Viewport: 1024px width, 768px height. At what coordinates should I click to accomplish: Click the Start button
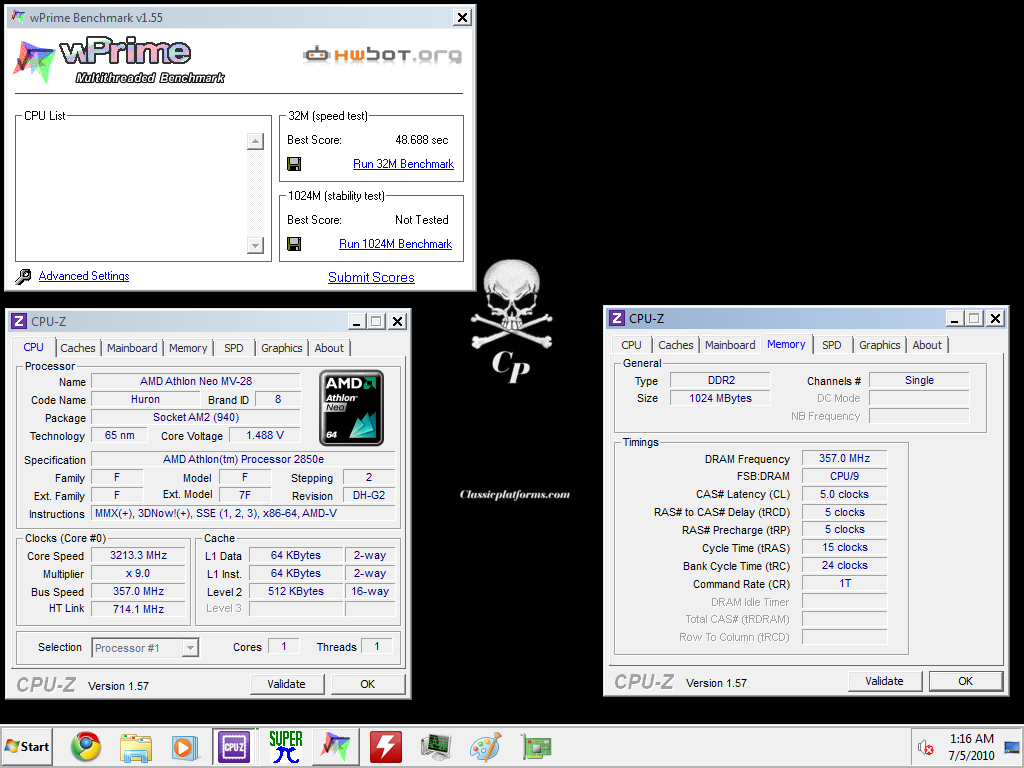[x=27, y=746]
